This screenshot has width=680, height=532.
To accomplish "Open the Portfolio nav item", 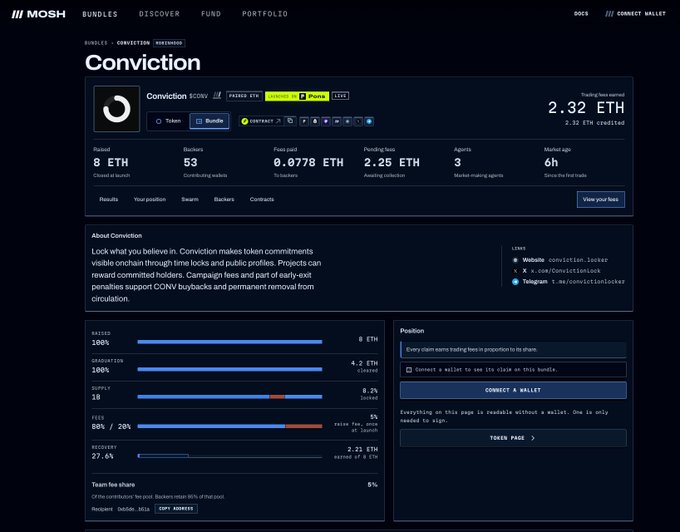I will point(265,14).
